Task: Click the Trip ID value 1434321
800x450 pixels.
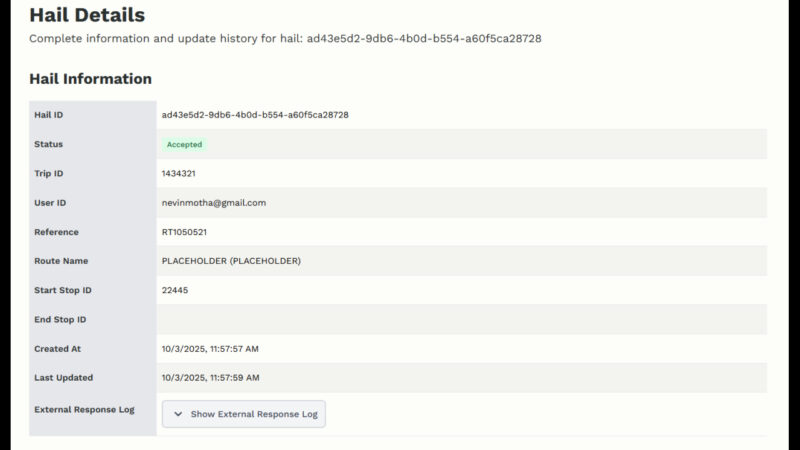Action: point(178,173)
